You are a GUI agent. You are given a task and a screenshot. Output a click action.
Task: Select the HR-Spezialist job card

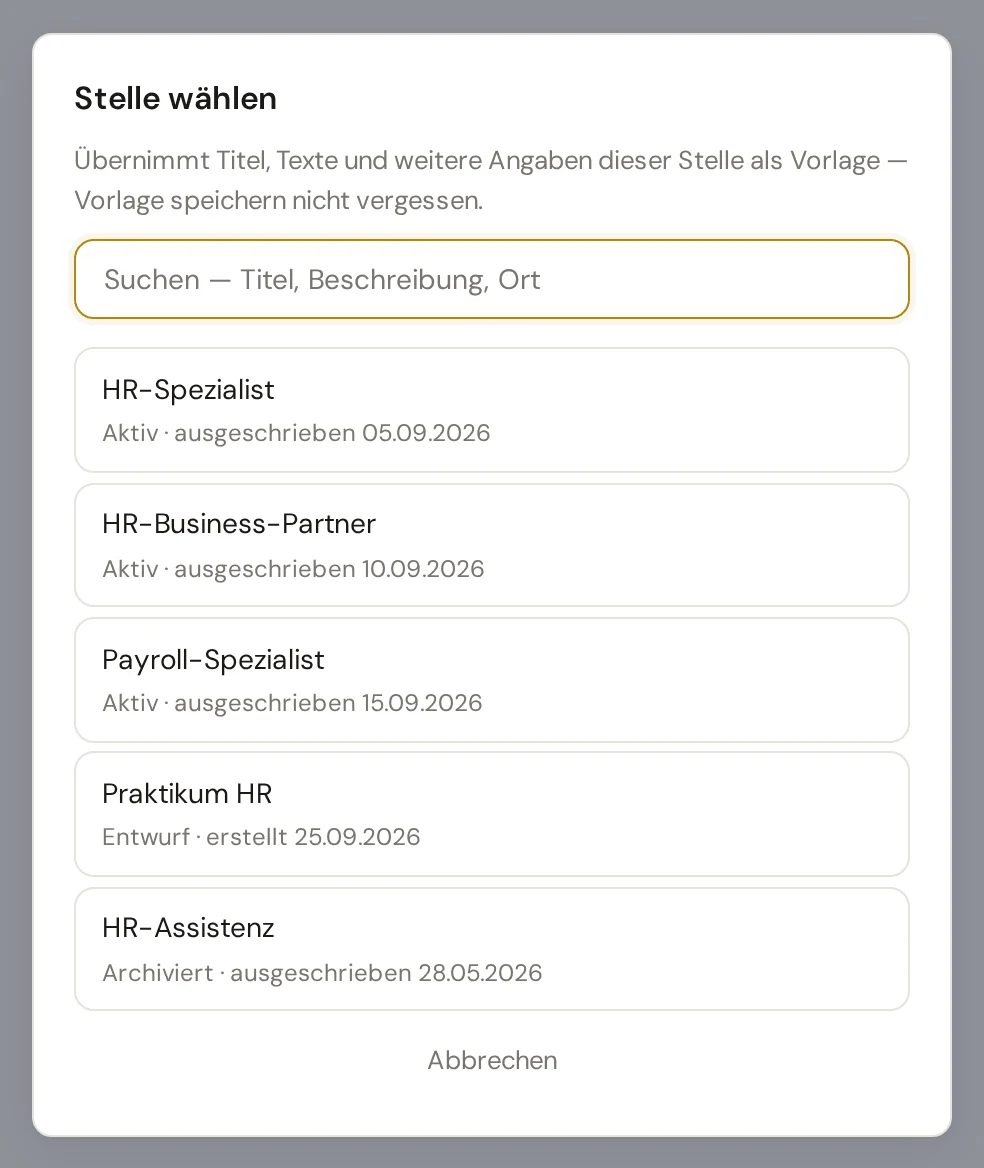point(492,410)
